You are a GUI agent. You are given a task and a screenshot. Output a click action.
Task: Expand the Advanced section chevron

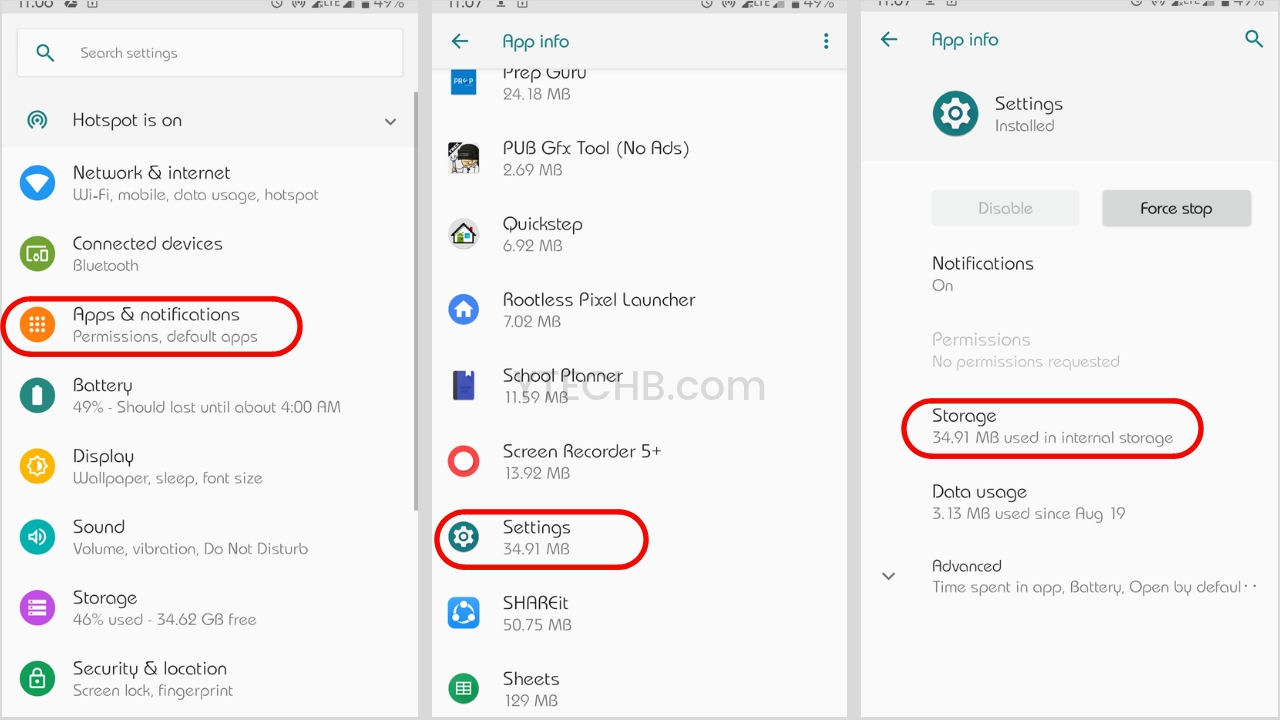(889, 576)
